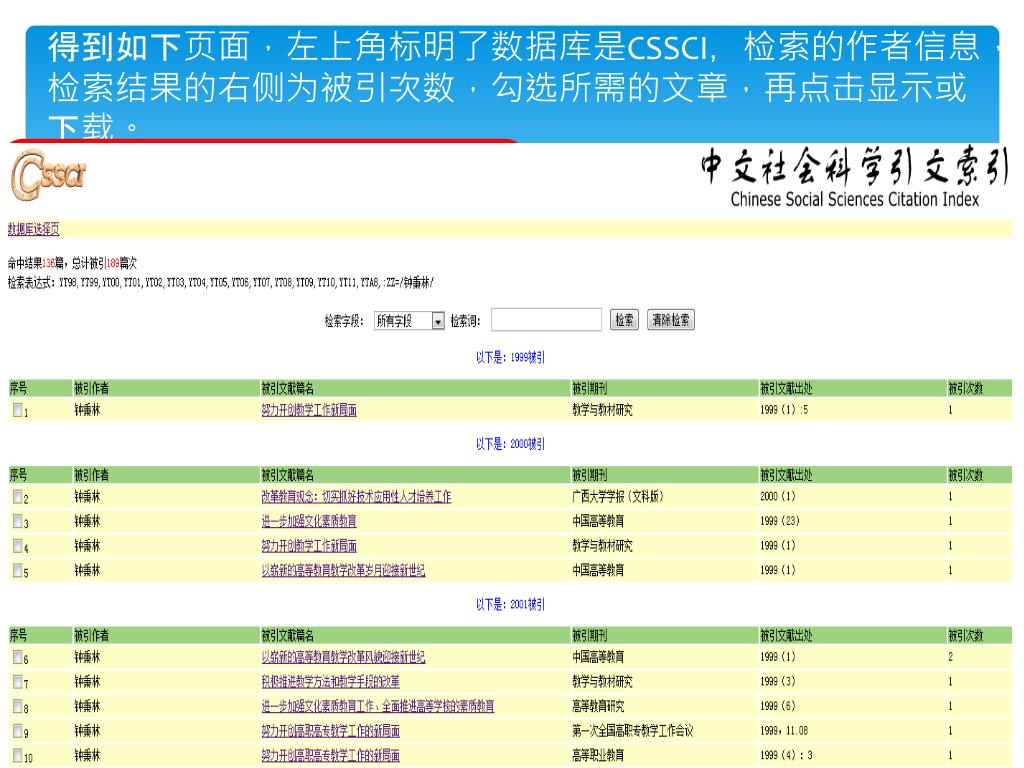Check the checkbox for row 6
1024x768 pixels.
pos(18,657)
